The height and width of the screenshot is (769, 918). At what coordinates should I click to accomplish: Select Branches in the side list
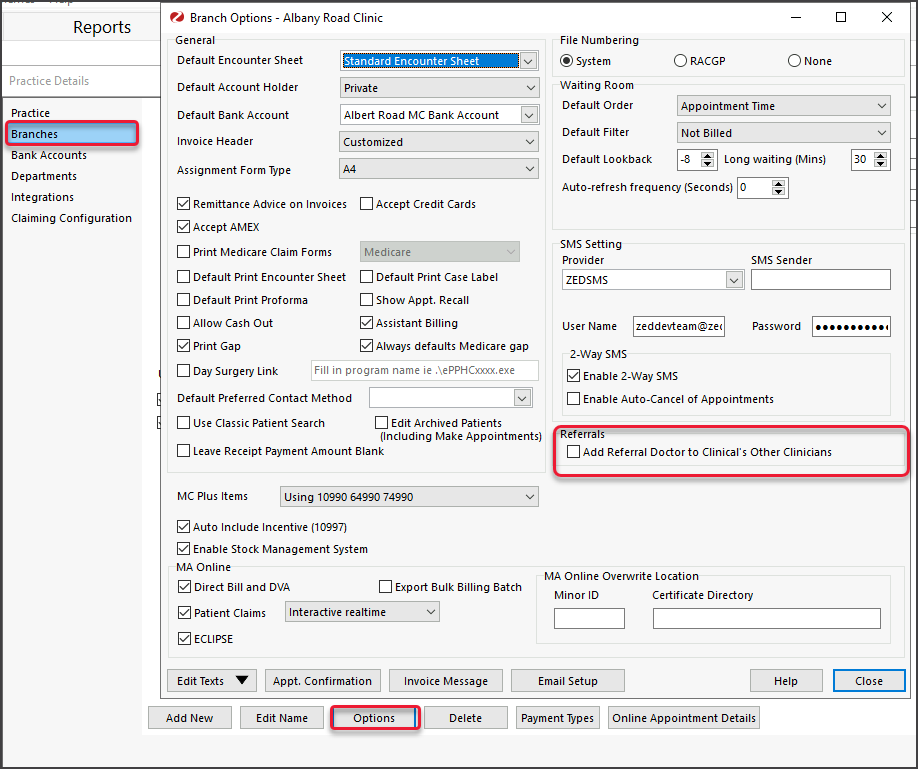point(73,134)
